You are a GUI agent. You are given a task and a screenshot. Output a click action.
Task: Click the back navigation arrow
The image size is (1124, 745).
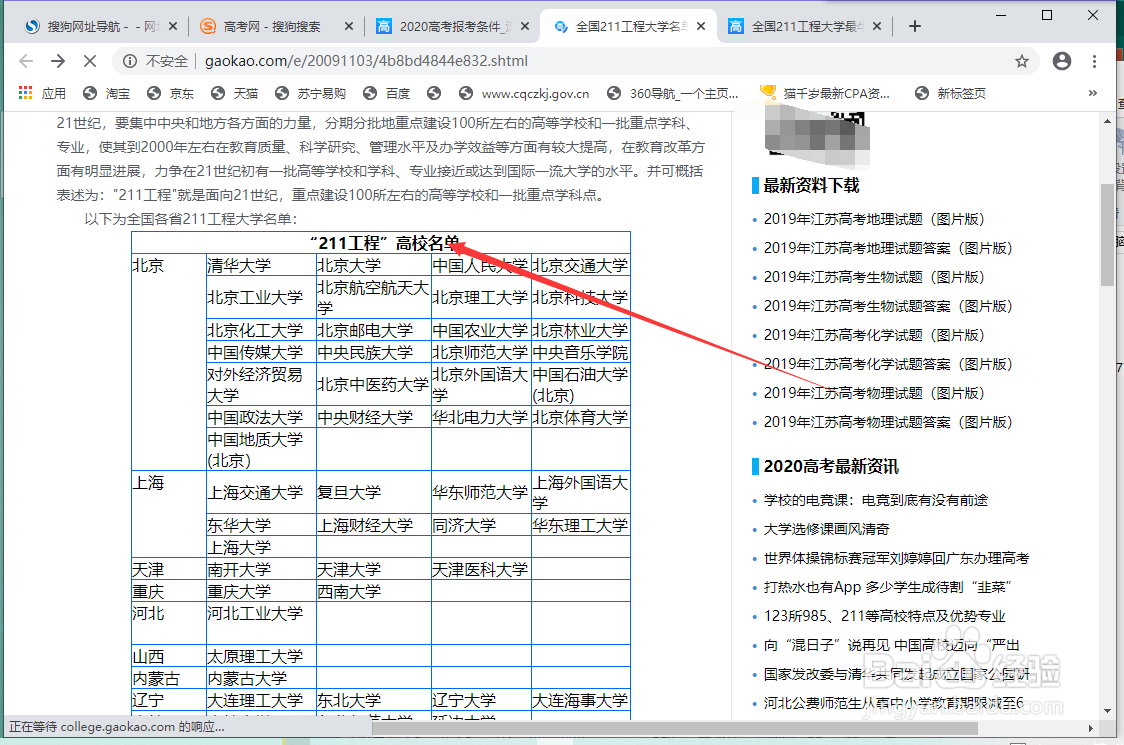pos(26,61)
